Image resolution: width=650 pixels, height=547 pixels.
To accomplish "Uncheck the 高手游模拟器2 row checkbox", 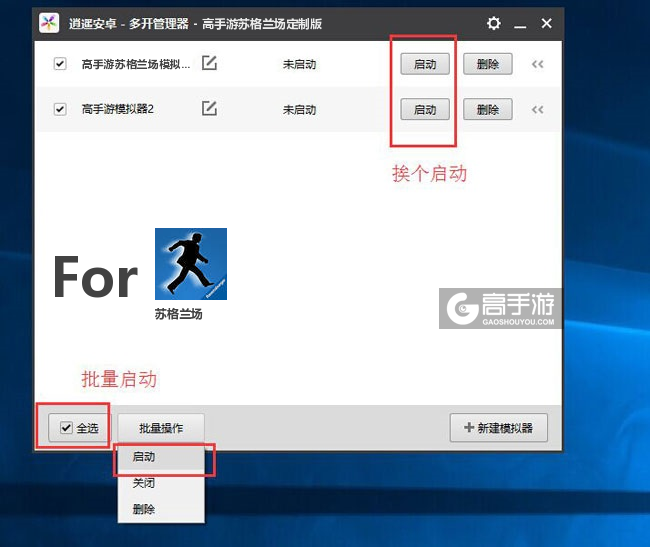I will pyautogui.click(x=60, y=109).
